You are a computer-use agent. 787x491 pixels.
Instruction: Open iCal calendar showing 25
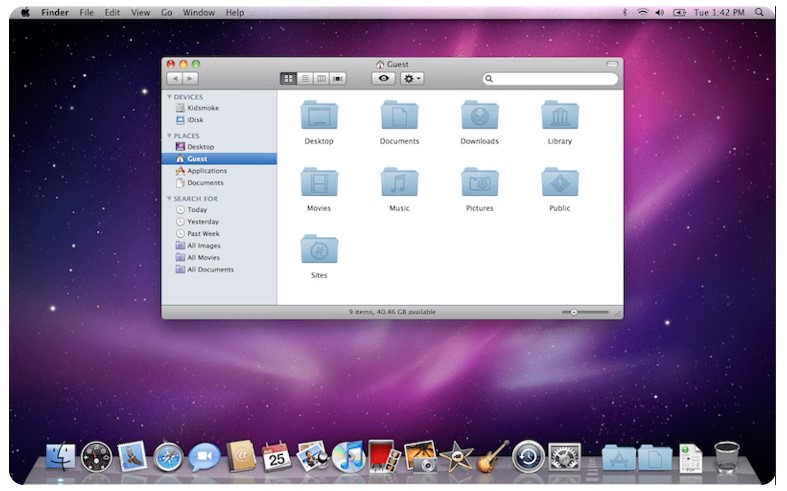coord(276,456)
